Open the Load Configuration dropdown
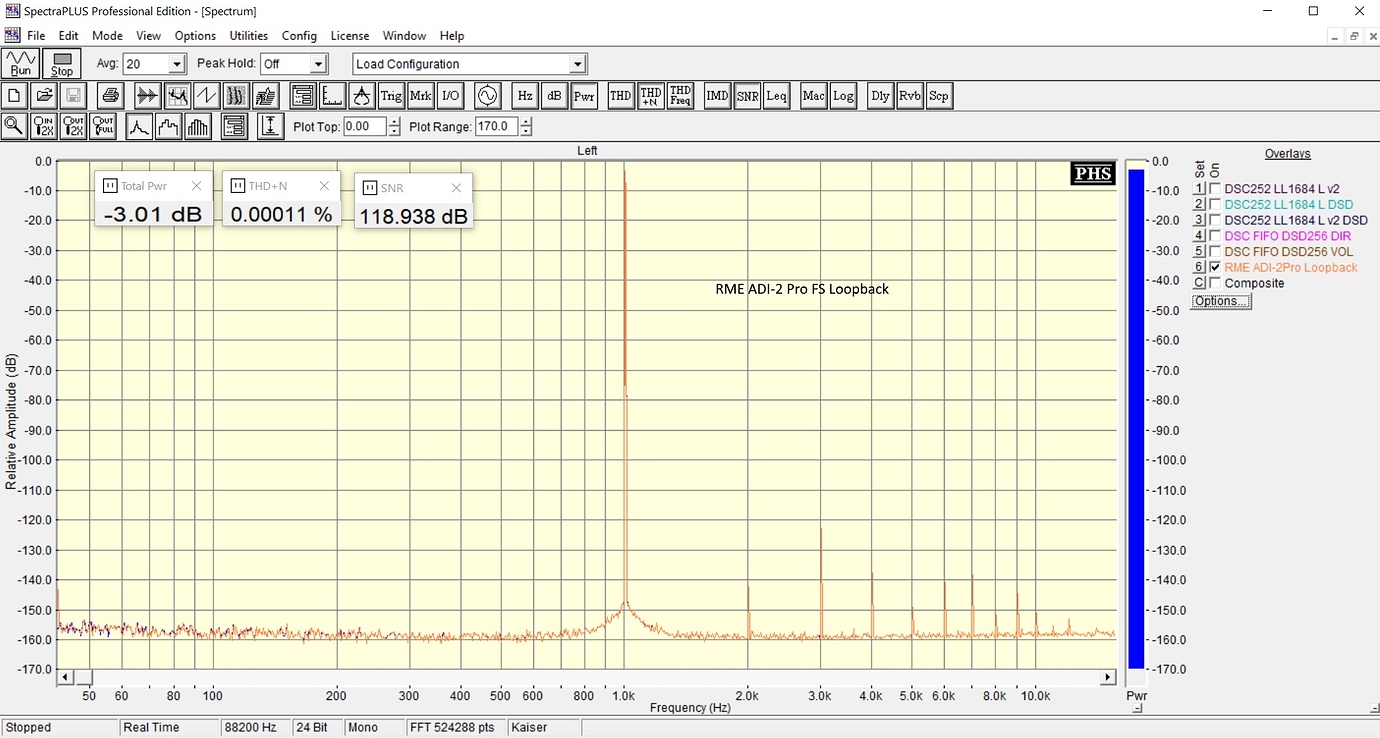This screenshot has width=1380, height=738. 577,64
